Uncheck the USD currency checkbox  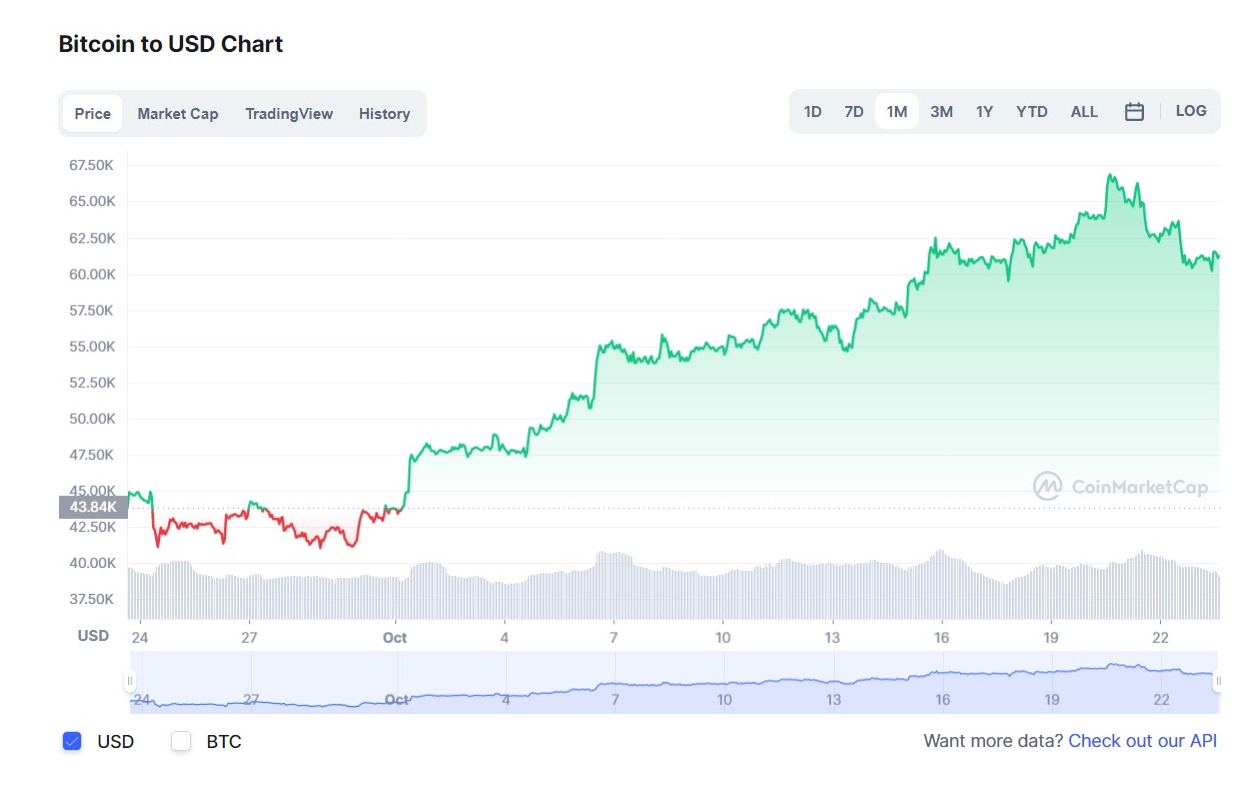click(x=72, y=741)
